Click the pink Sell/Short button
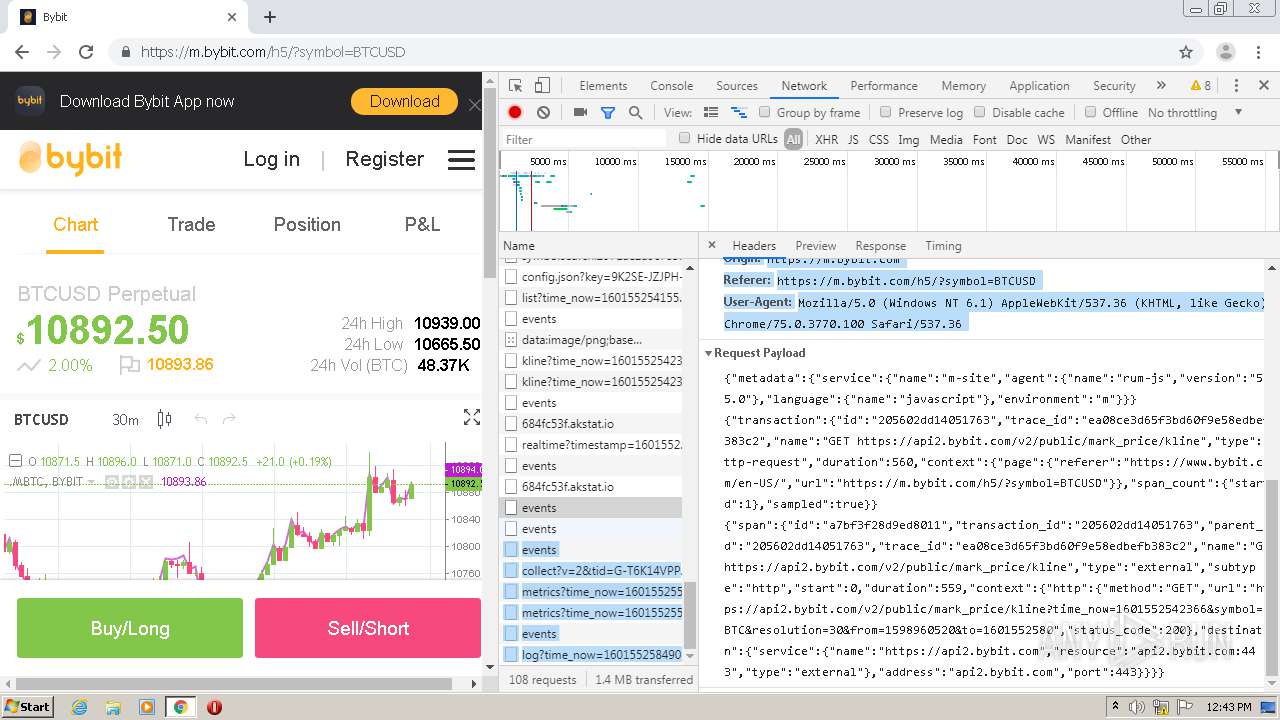Screen dimensions: 1280x720 click(x=368, y=628)
